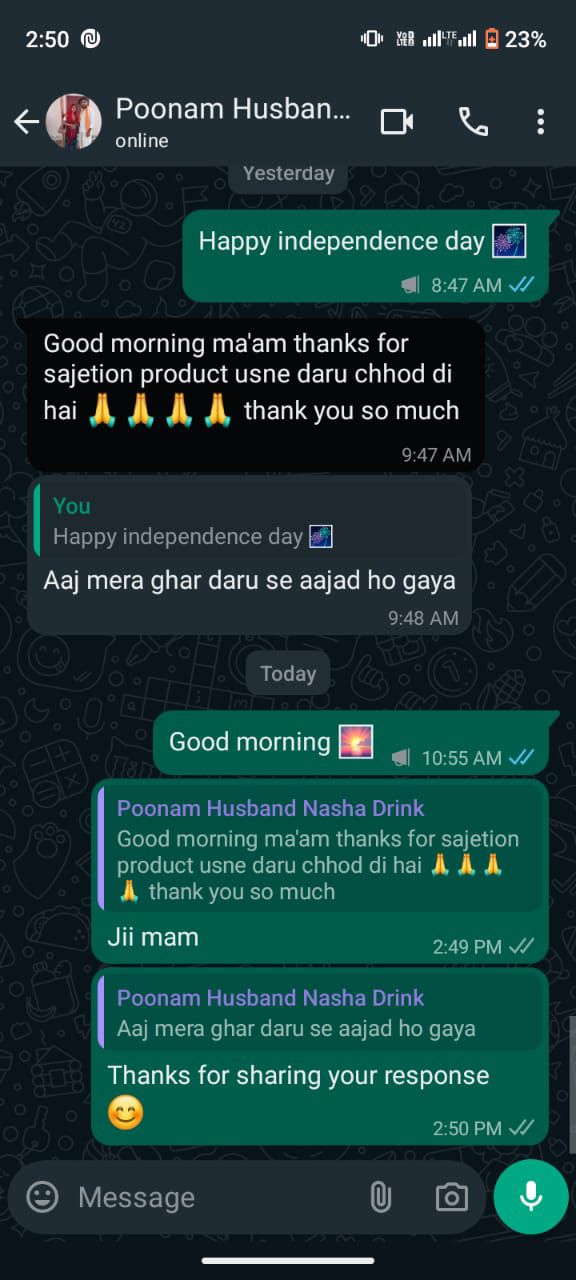Open contact profile picture thumbnail
Screen dimensions: 576x1280
75,122
